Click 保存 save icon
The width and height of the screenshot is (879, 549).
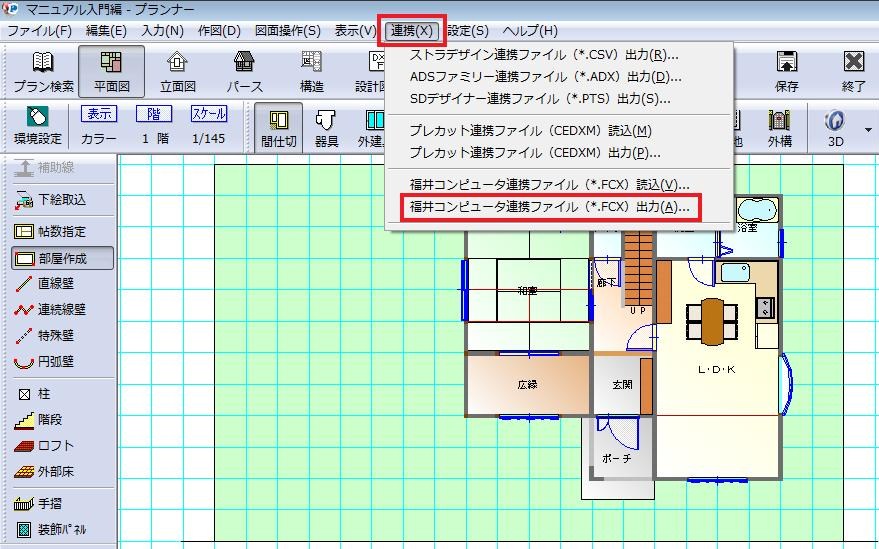[787, 72]
